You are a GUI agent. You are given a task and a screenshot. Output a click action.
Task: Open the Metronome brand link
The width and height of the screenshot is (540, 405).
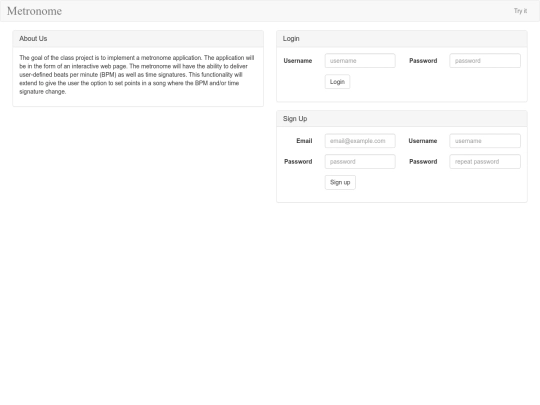[x=34, y=11]
